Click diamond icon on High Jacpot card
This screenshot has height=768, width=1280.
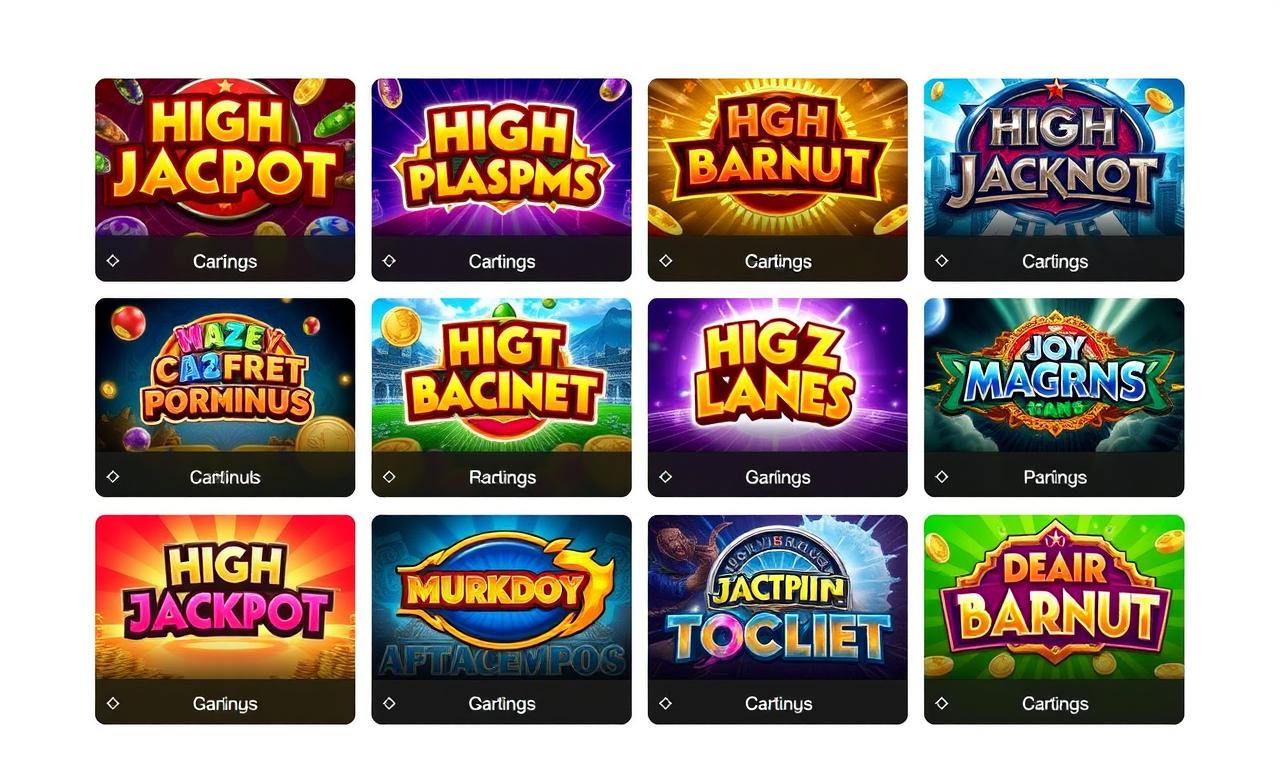[x=112, y=261]
